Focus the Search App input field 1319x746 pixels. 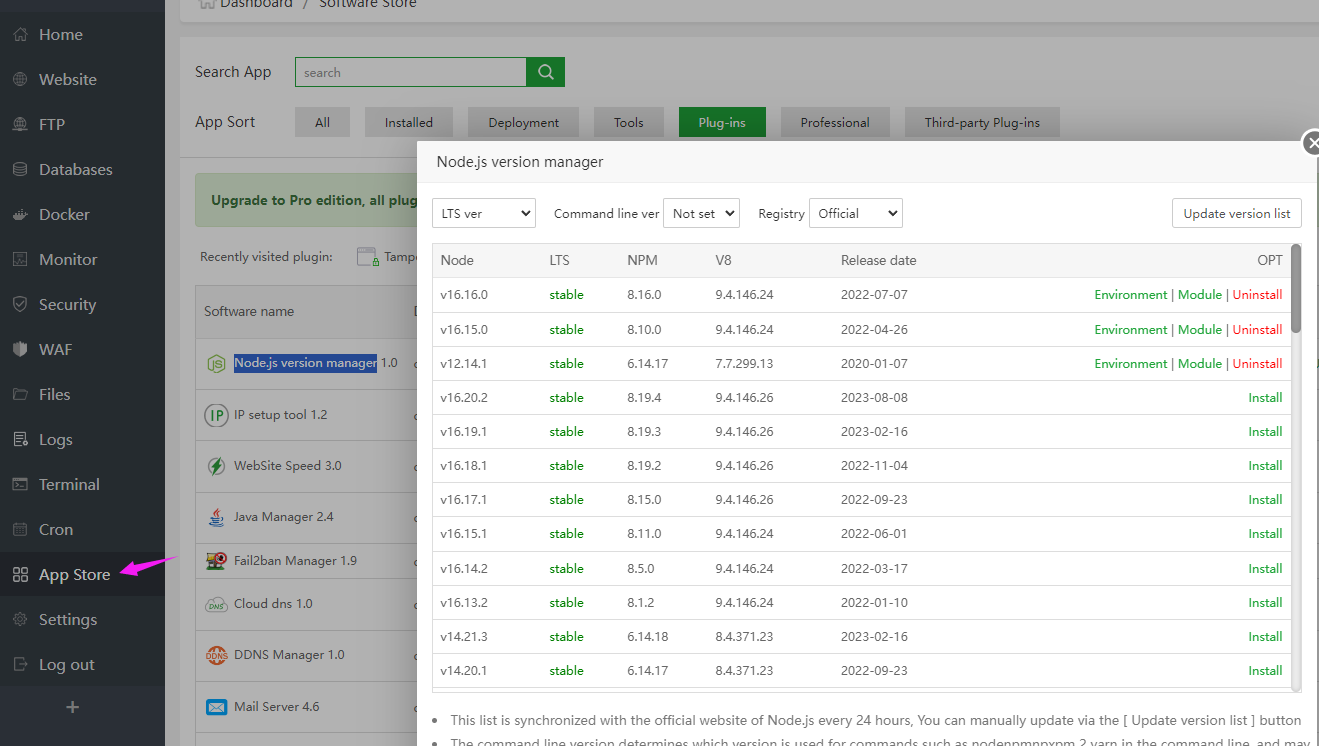pos(410,72)
